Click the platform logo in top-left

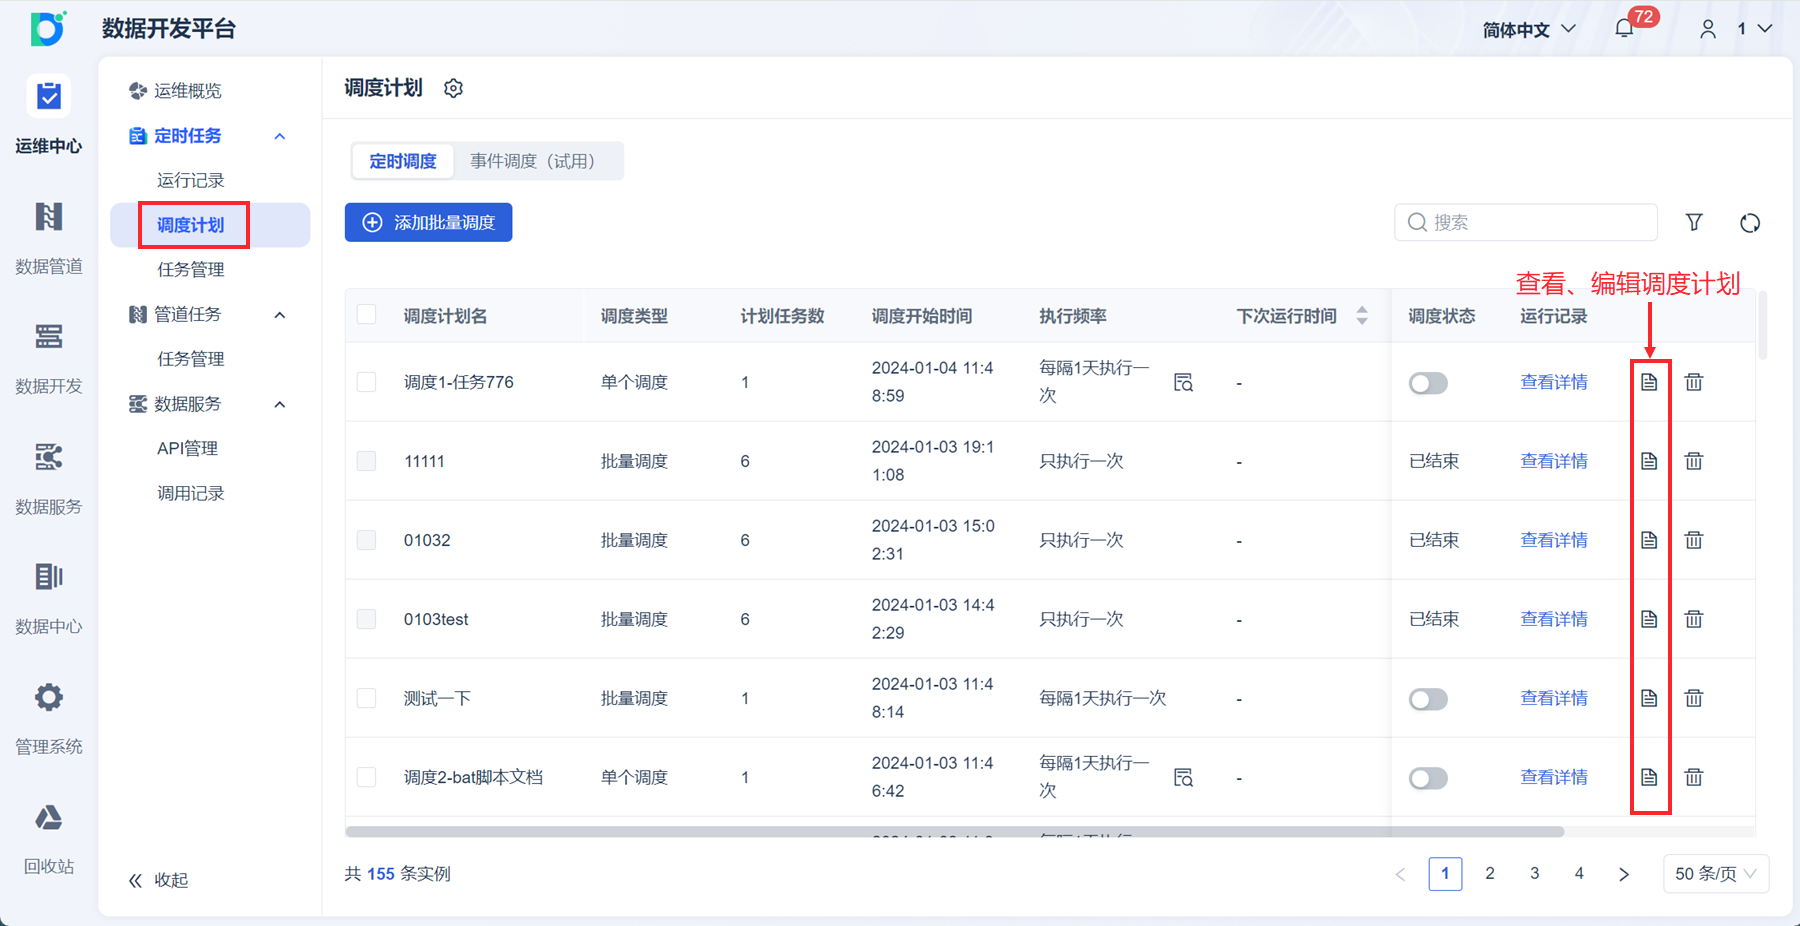coord(48,28)
